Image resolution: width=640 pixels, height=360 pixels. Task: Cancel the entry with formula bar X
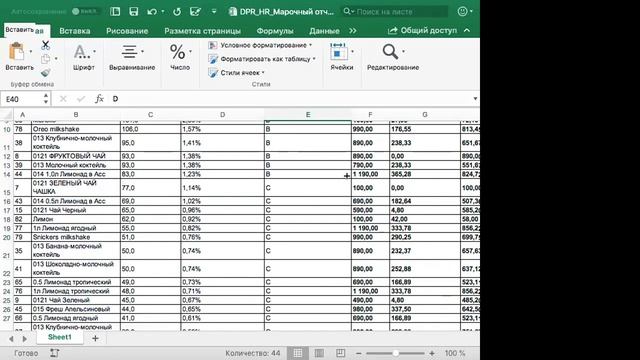63,99
